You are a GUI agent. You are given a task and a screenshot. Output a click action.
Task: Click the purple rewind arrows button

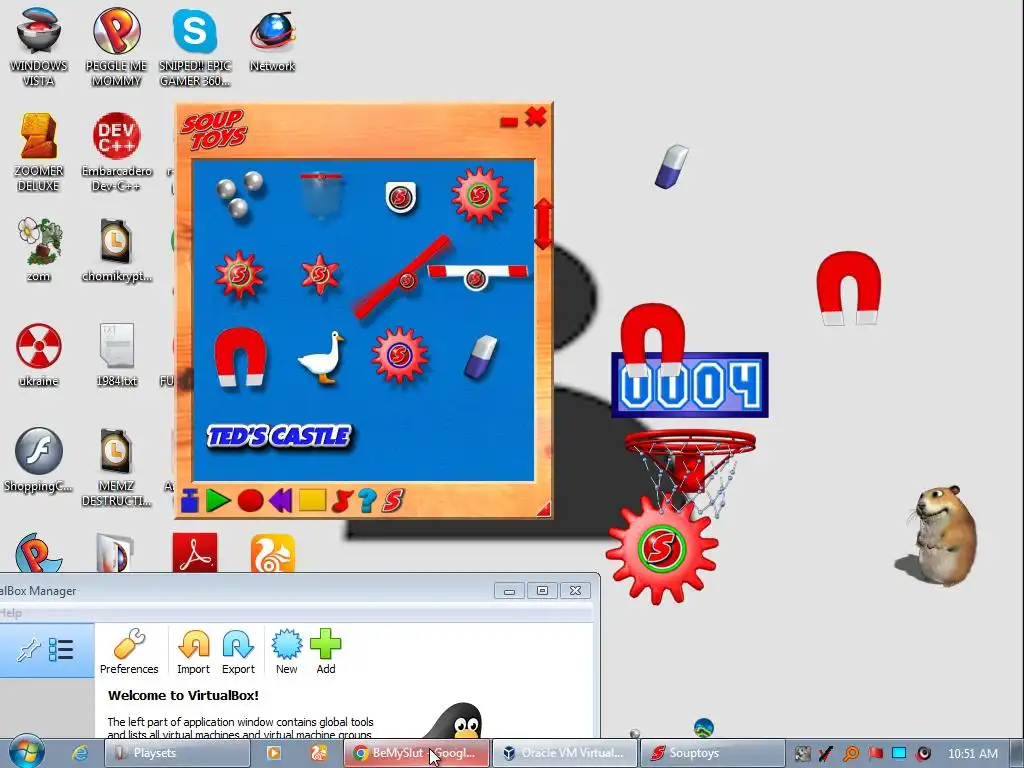[x=281, y=501]
